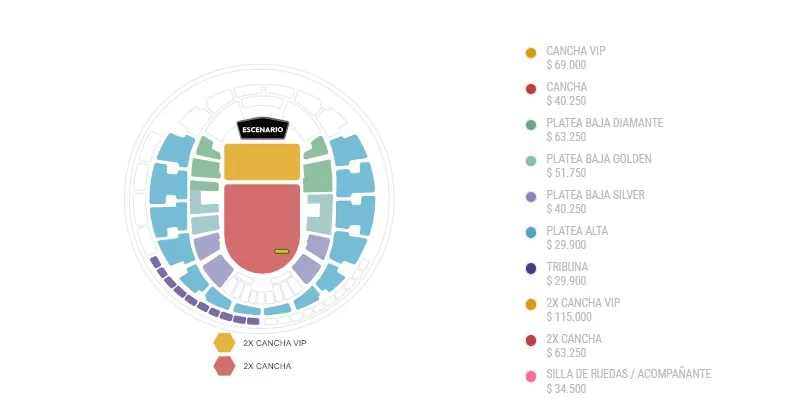Select the red Cancha $40.250 legend dot
The image size is (801, 411).
pos(531,89)
